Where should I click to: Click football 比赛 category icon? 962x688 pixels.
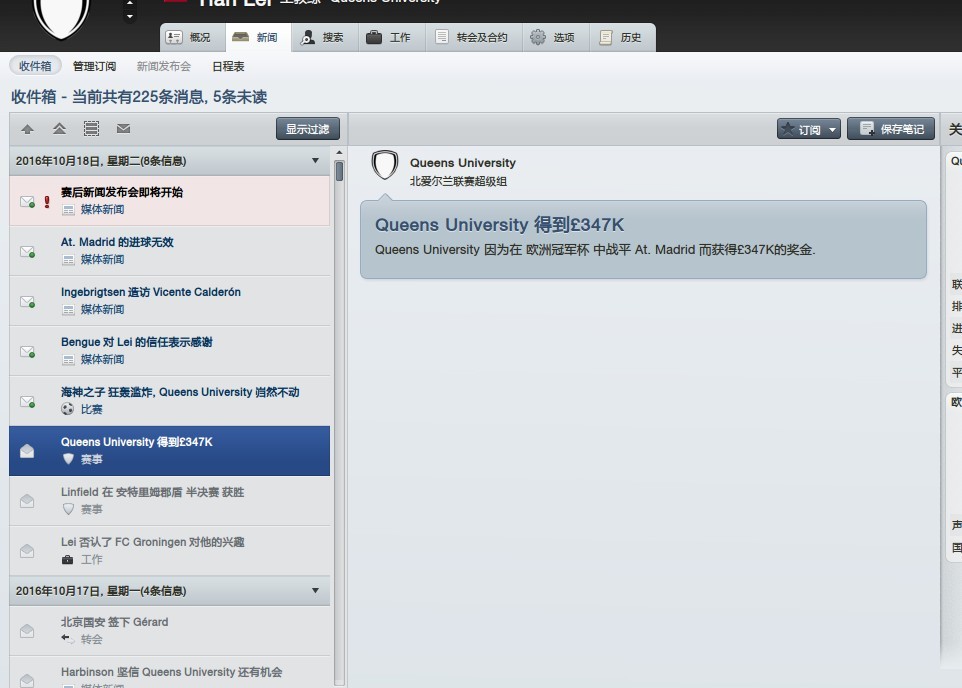[67, 409]
